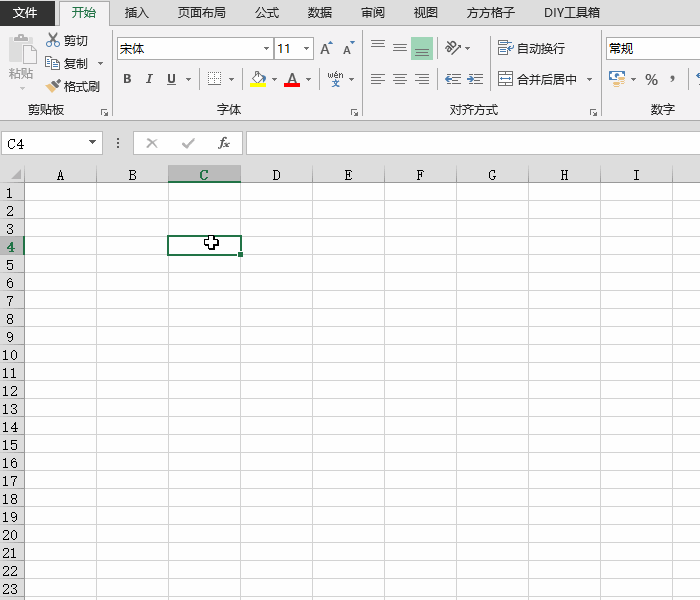The height and width of the screenshot is (600, 700).
Task: Toggle align text right
Action: click(x=422, y=79)
